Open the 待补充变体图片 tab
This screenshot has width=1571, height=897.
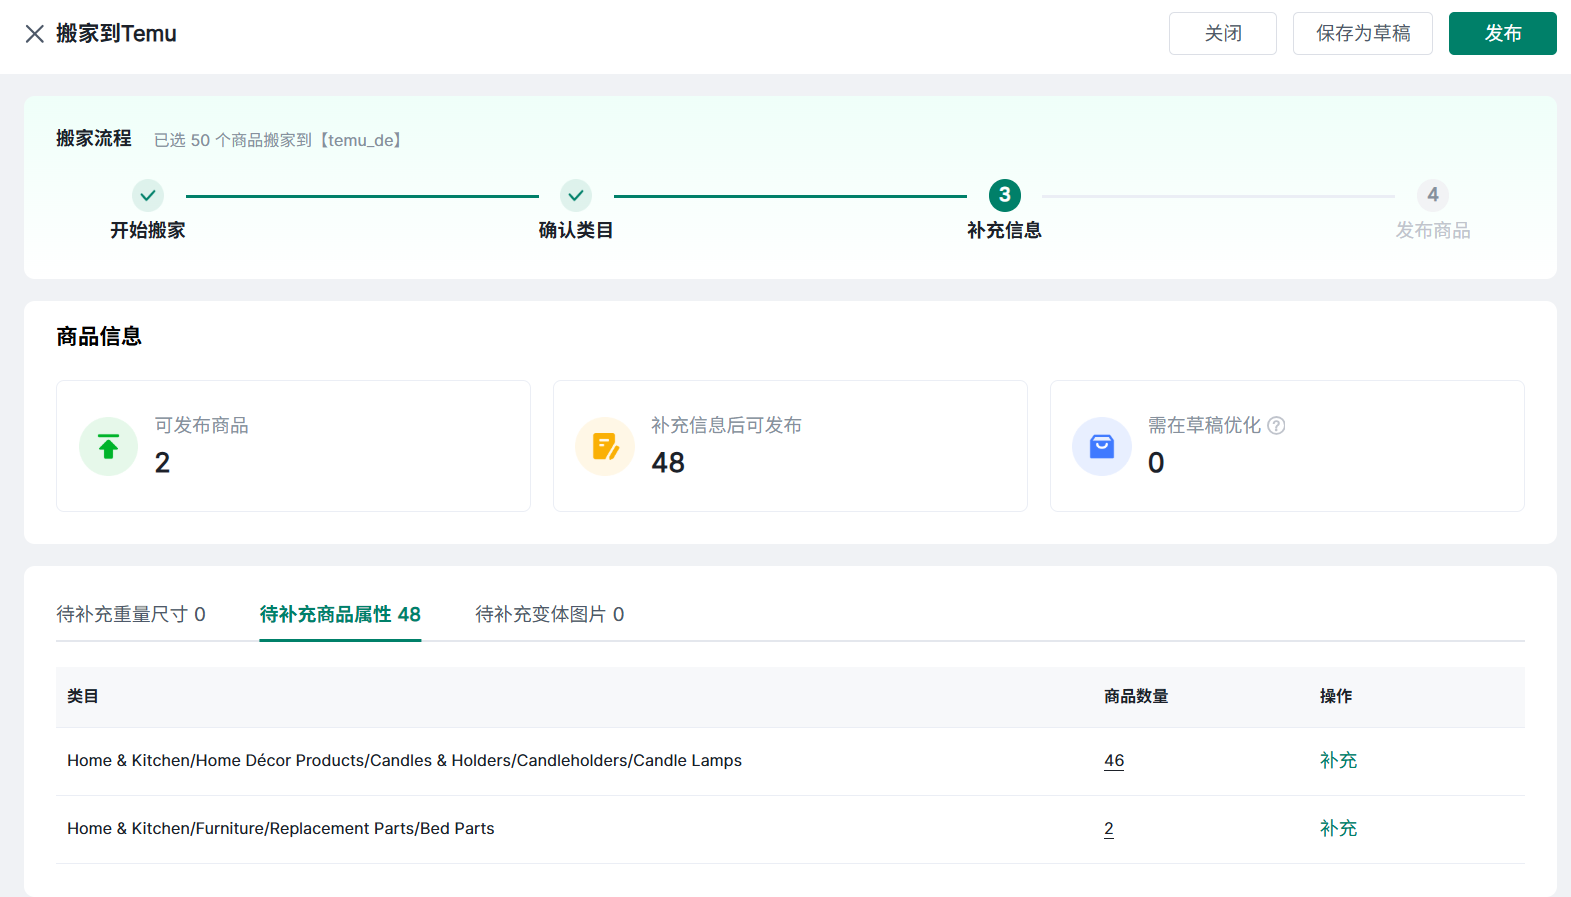pos(549,614)
